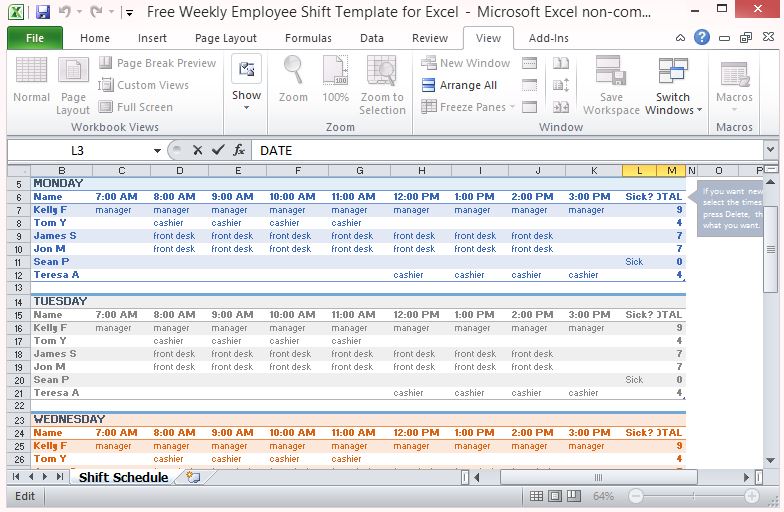Click the Save icon in quick access toolbar
The image size is (784, 512).
42,13
